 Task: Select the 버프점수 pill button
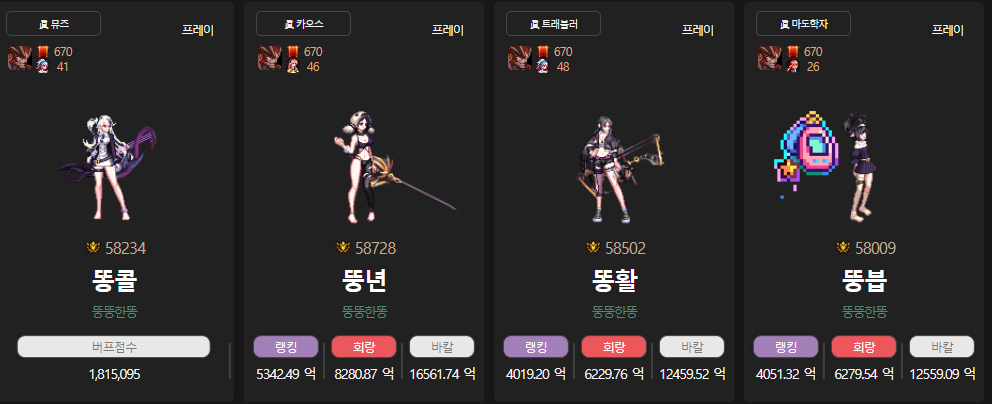point(113,346)
